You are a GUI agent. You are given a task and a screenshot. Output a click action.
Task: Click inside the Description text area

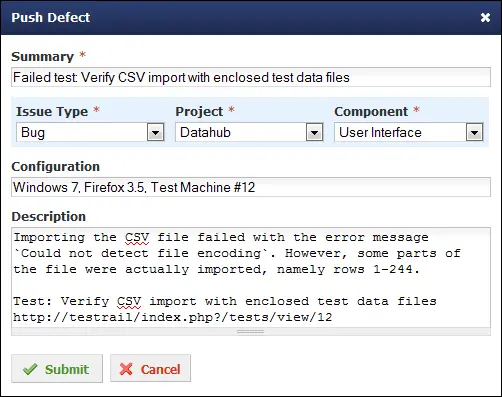(251, 277)
